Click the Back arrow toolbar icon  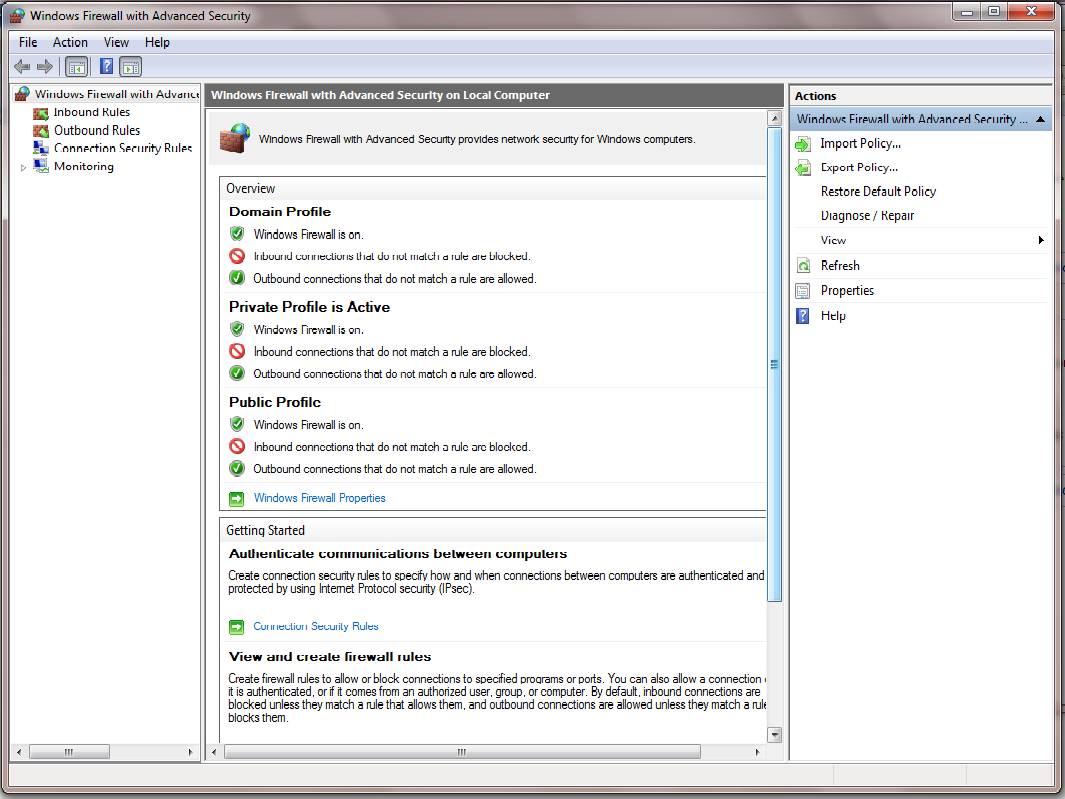22,67
